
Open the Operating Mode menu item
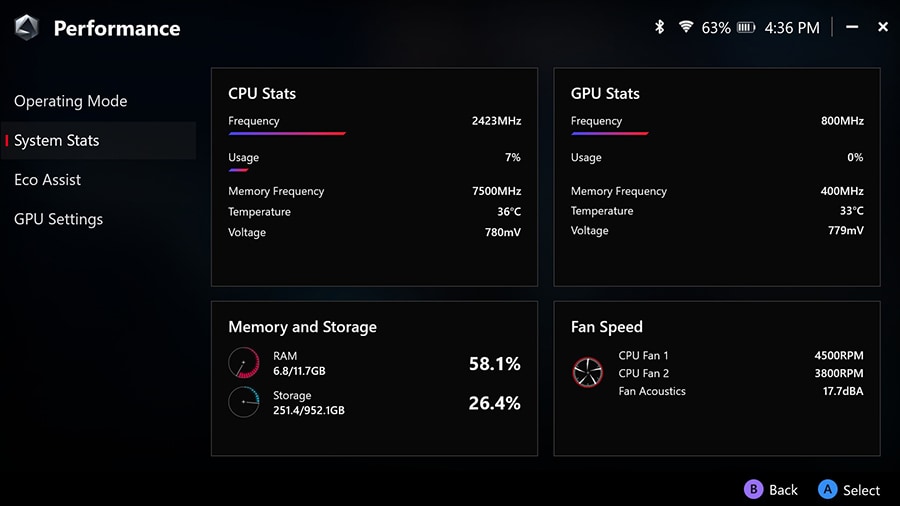pos(71,101)
